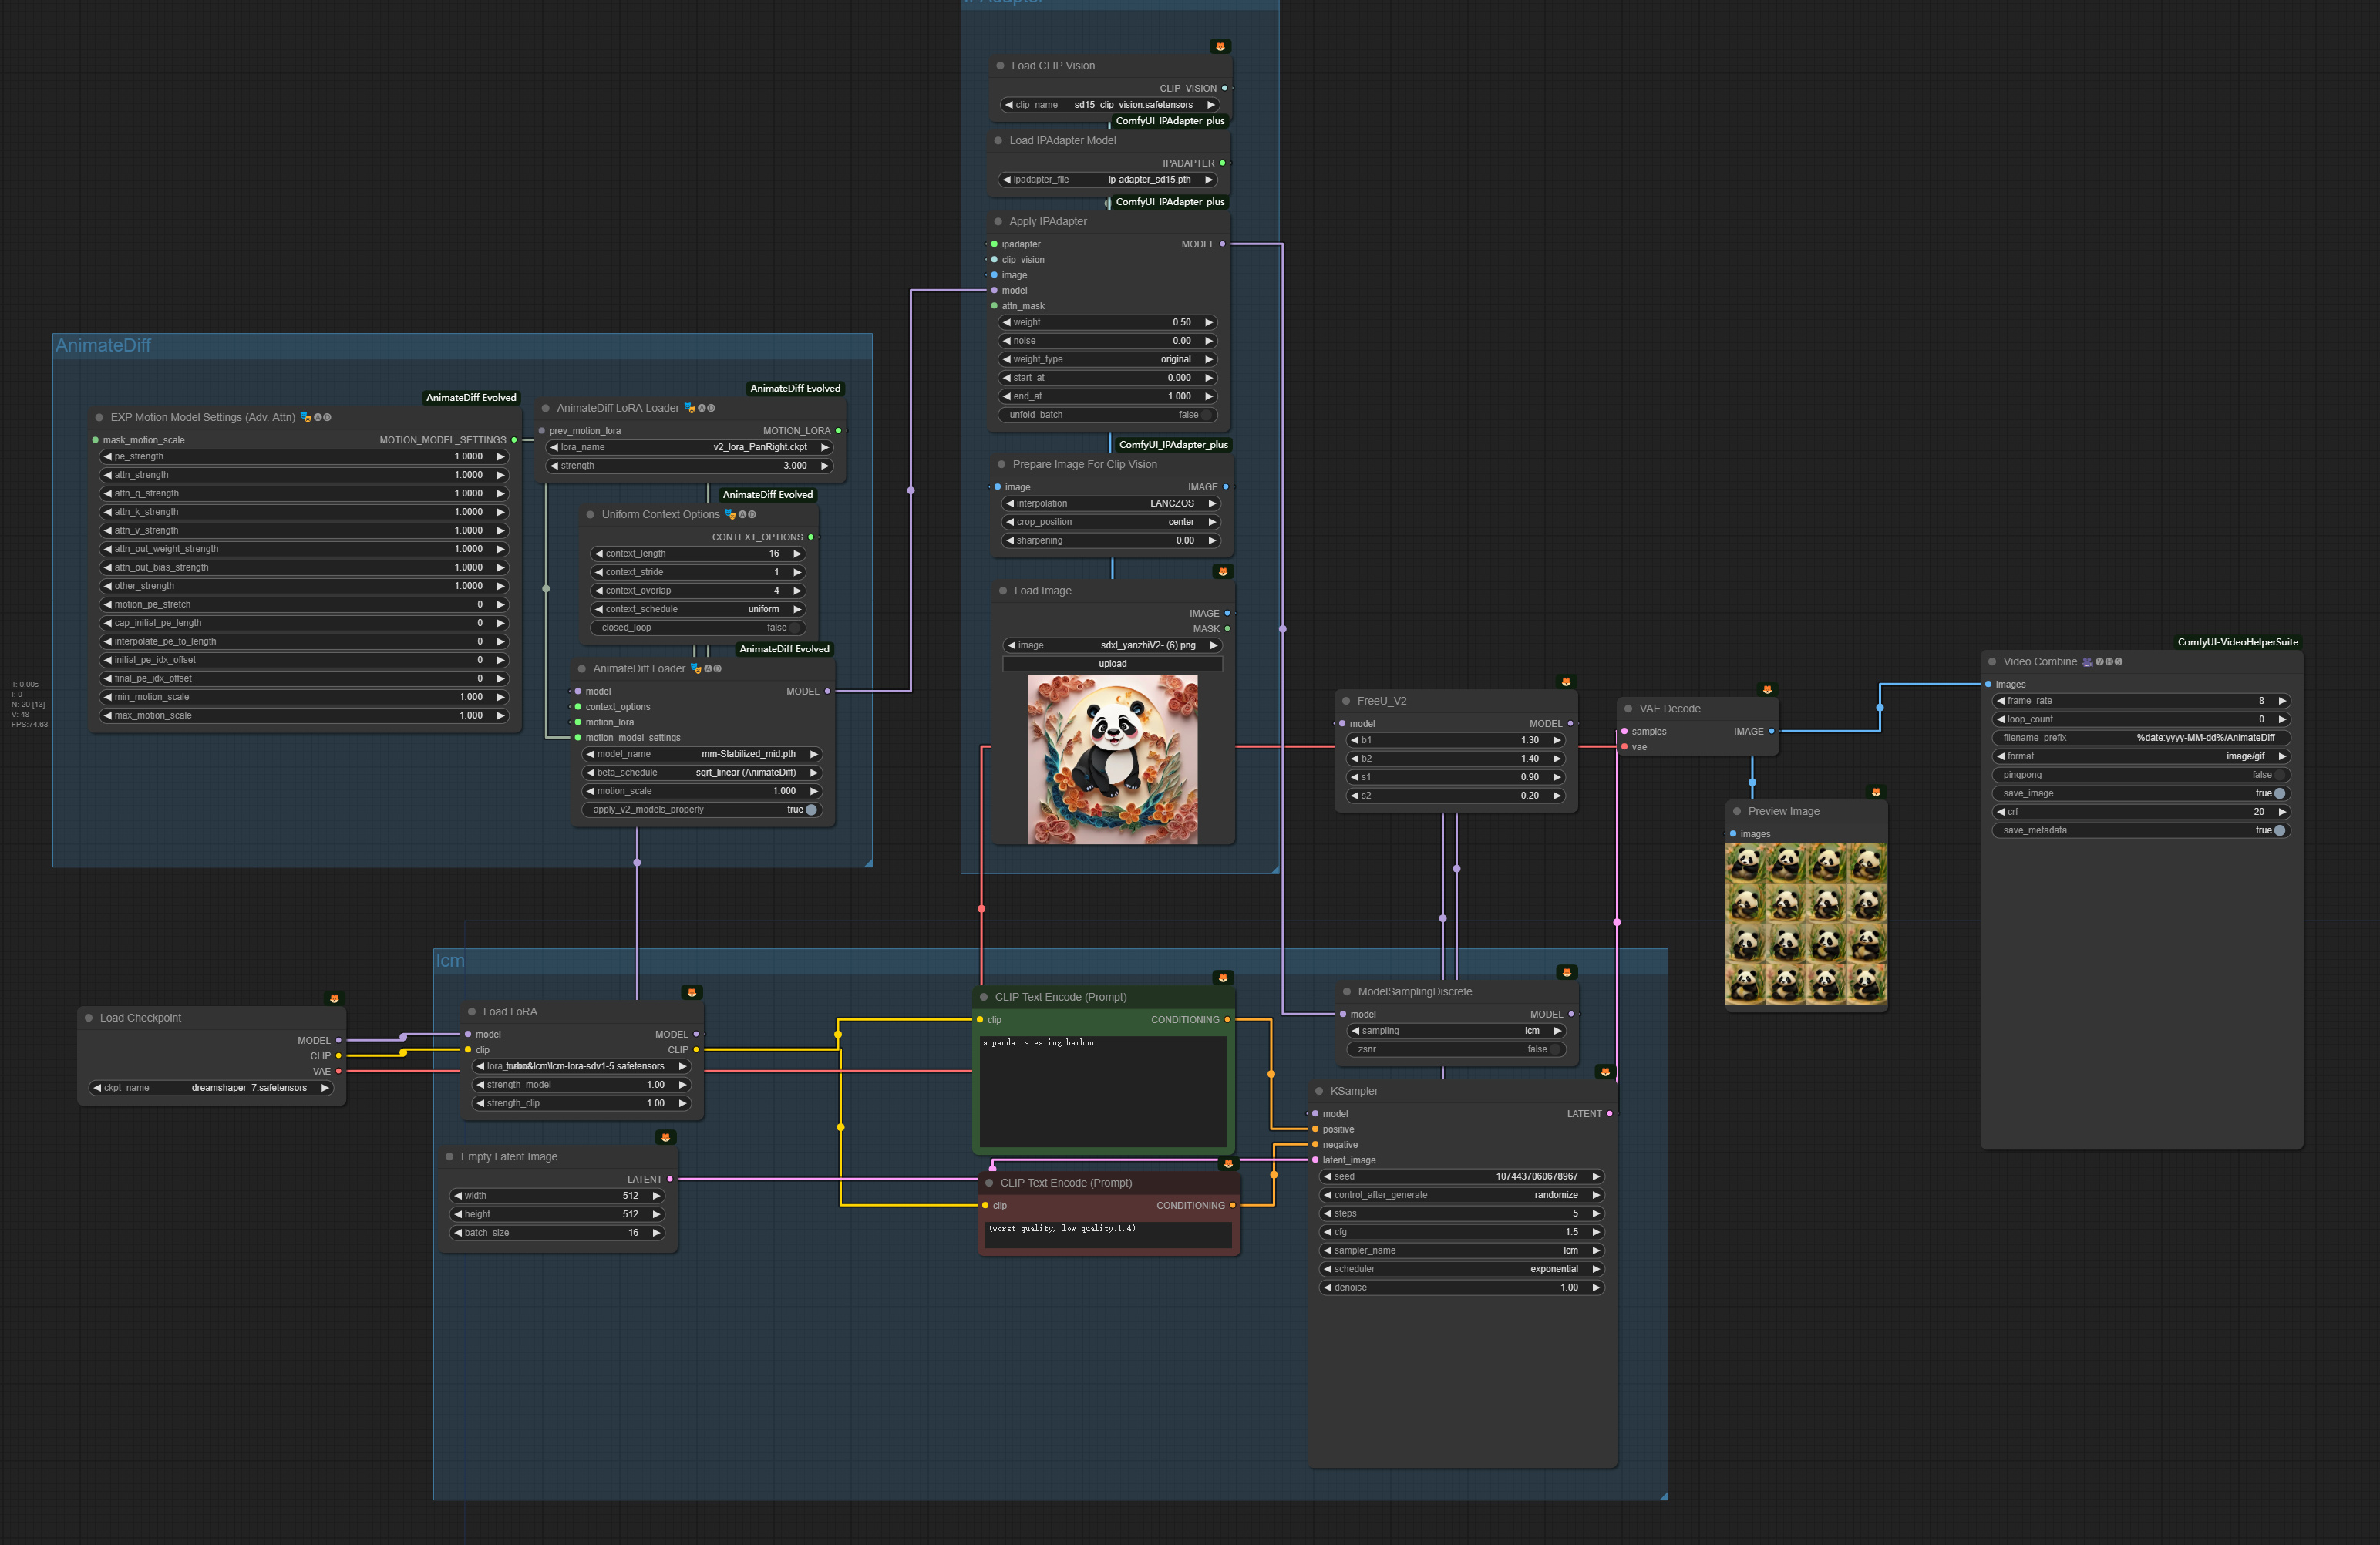2380x1545 pixels.
Task: Click the fox badge on the FreeU_V2 node
Action: (x=1565, y=681)
